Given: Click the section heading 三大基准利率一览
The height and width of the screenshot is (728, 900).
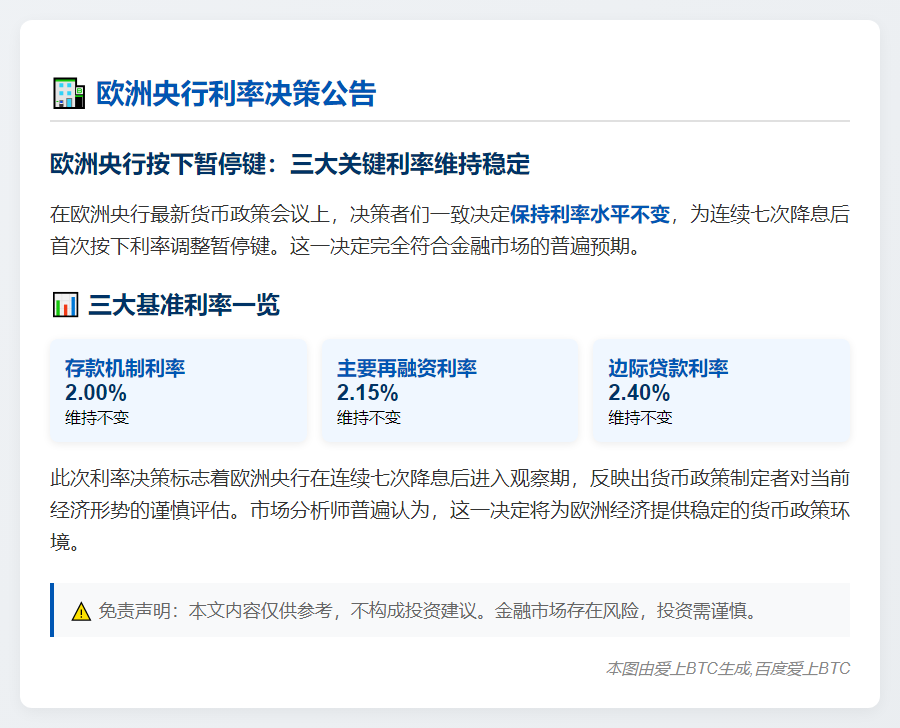Looking at the screenshot, I should coord(184,304).
